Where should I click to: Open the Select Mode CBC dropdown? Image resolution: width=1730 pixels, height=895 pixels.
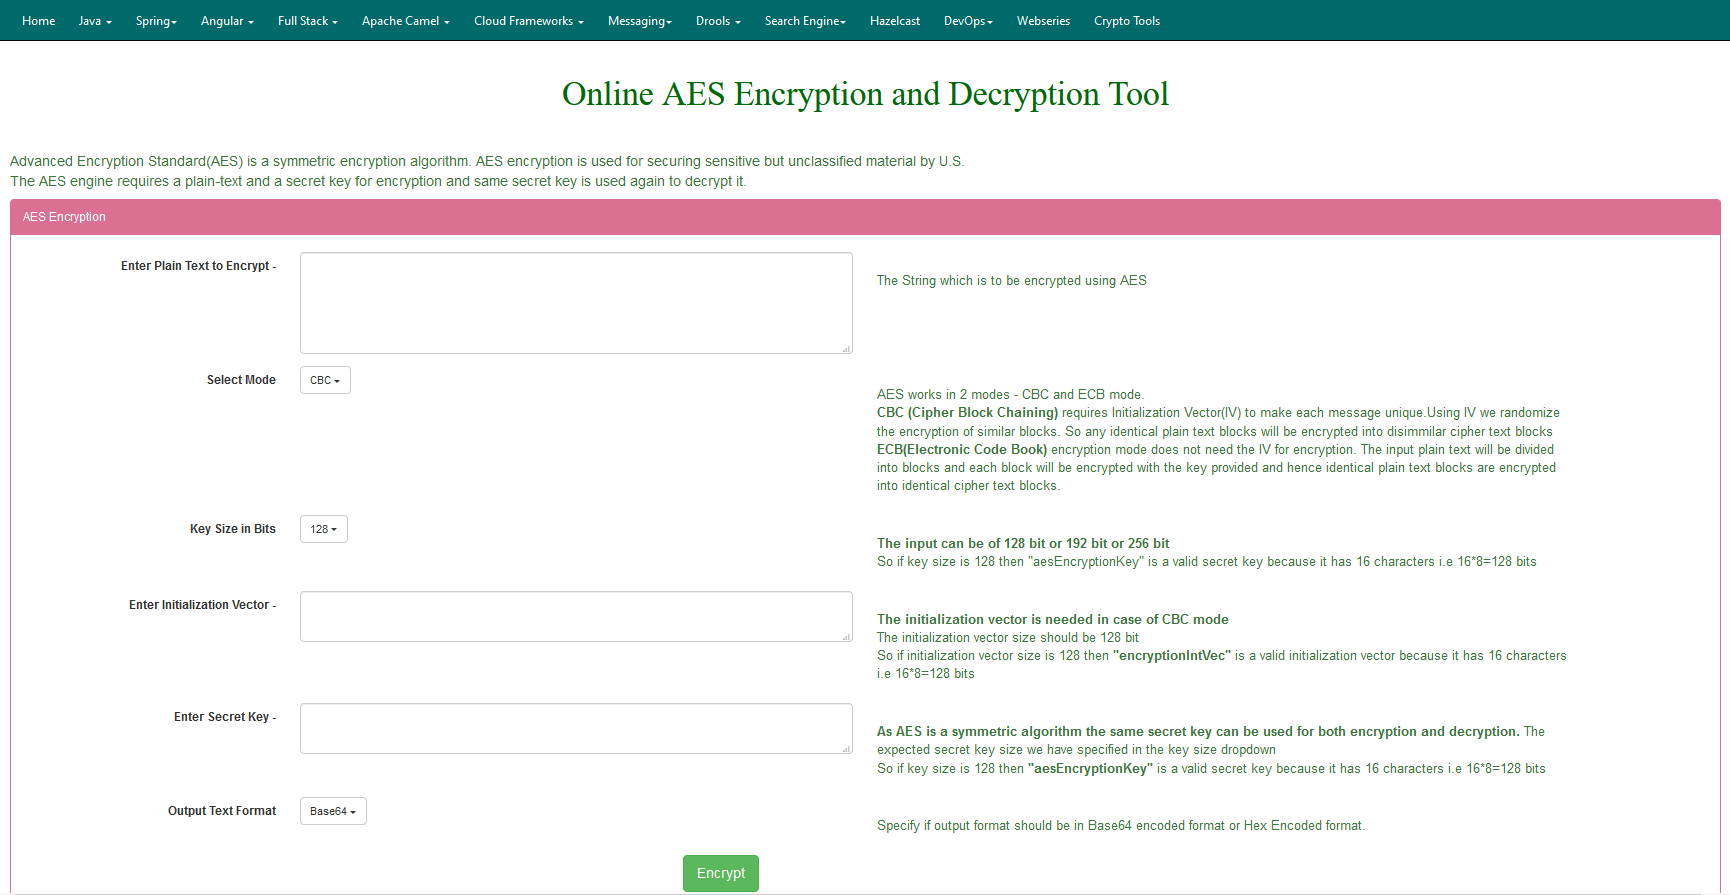[325, 380]
